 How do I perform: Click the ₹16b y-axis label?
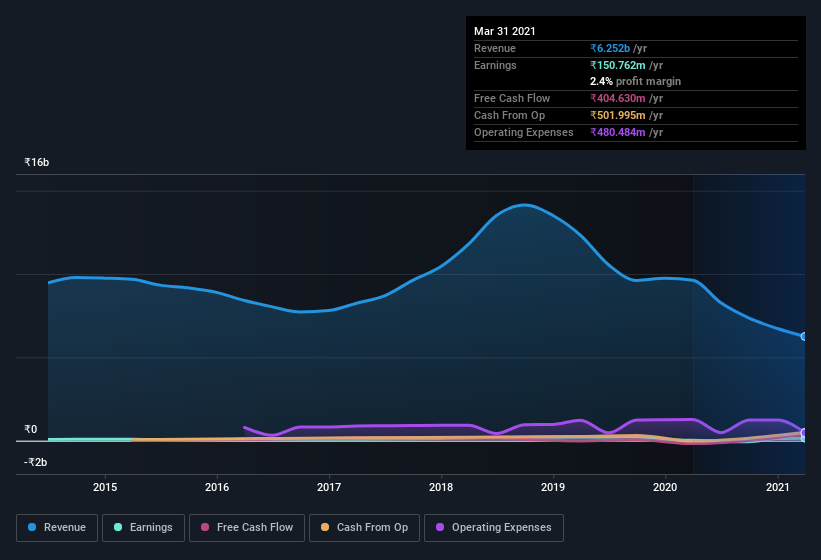point(37,162)
